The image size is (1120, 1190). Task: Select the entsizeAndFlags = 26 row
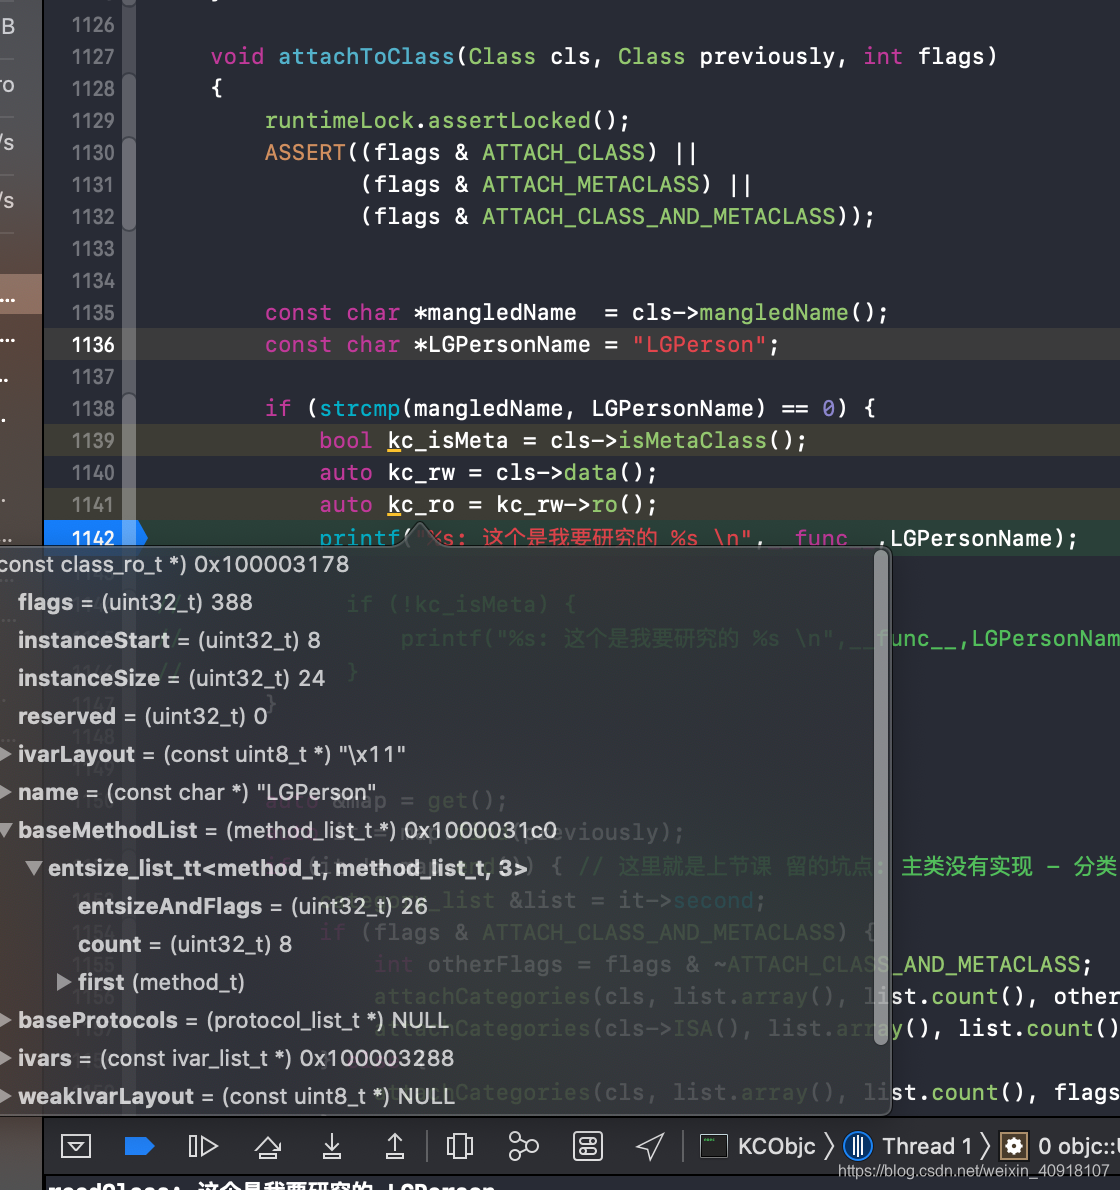(x=253, y=906)
